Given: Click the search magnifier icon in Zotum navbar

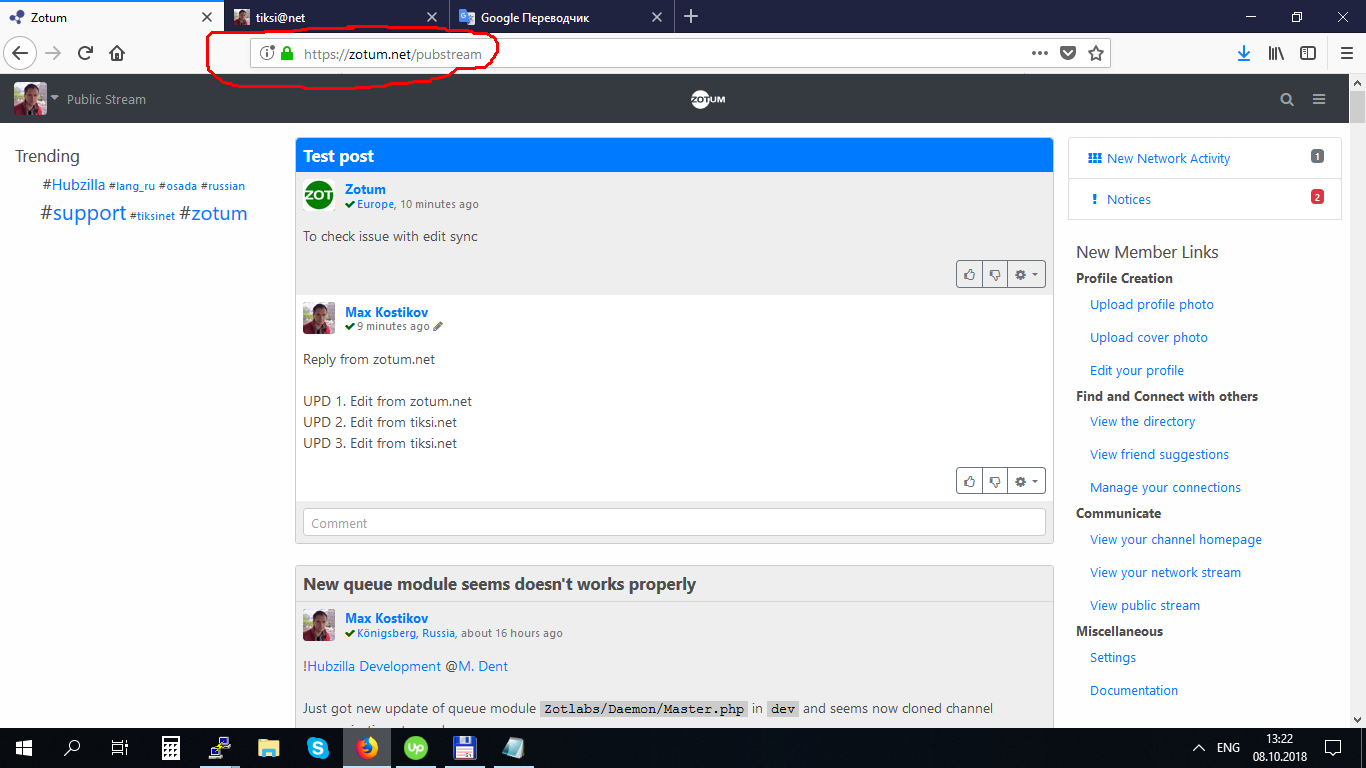Looking at the screenshot, I should coord(1287,99).
